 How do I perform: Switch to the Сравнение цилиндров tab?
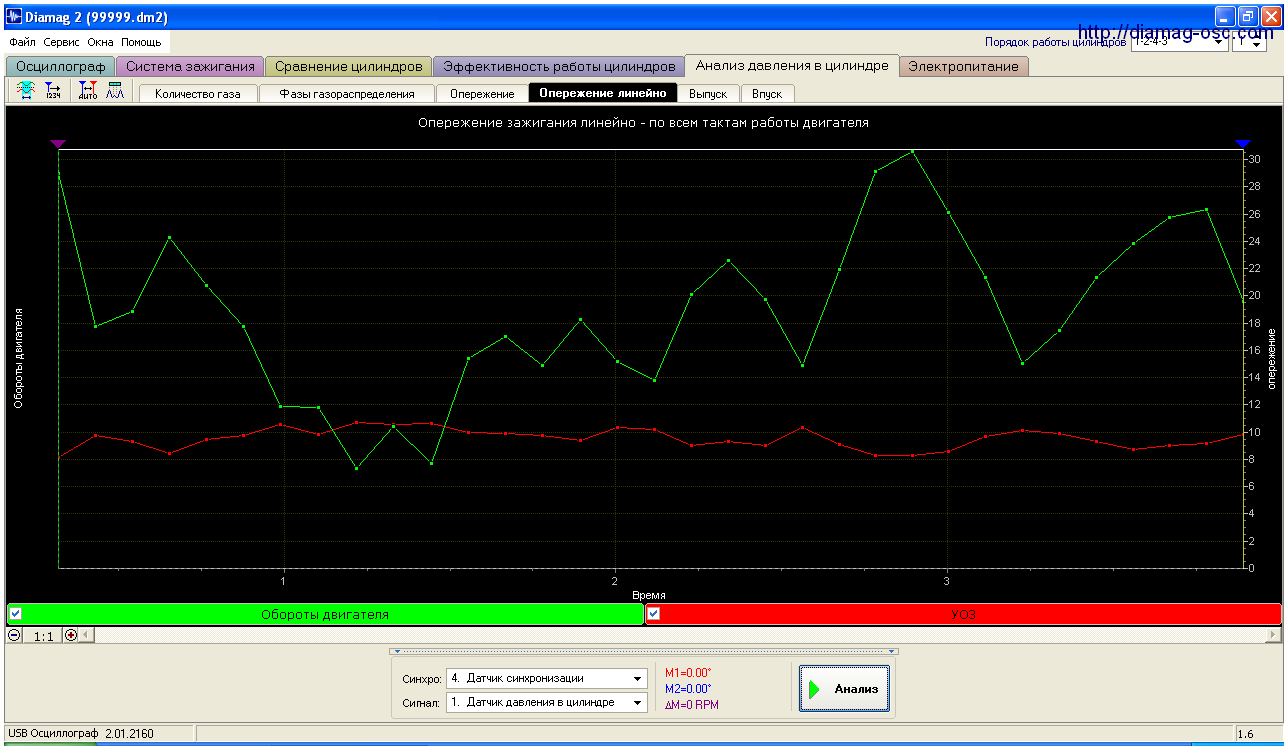click(349, 67)
